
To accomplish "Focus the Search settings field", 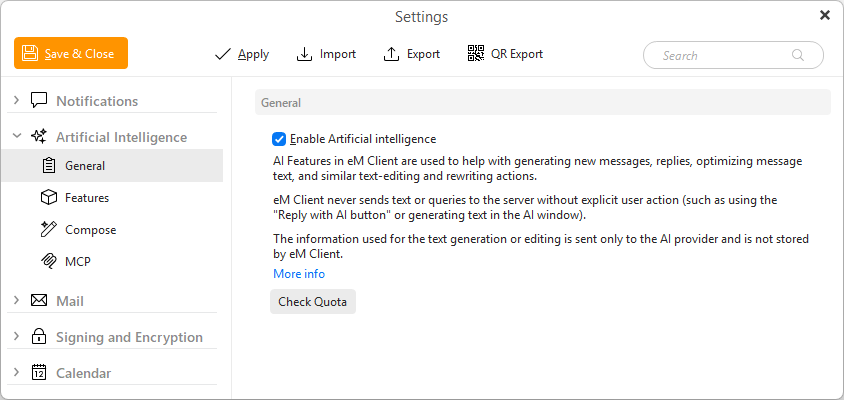I will click(x=733, y=55).
